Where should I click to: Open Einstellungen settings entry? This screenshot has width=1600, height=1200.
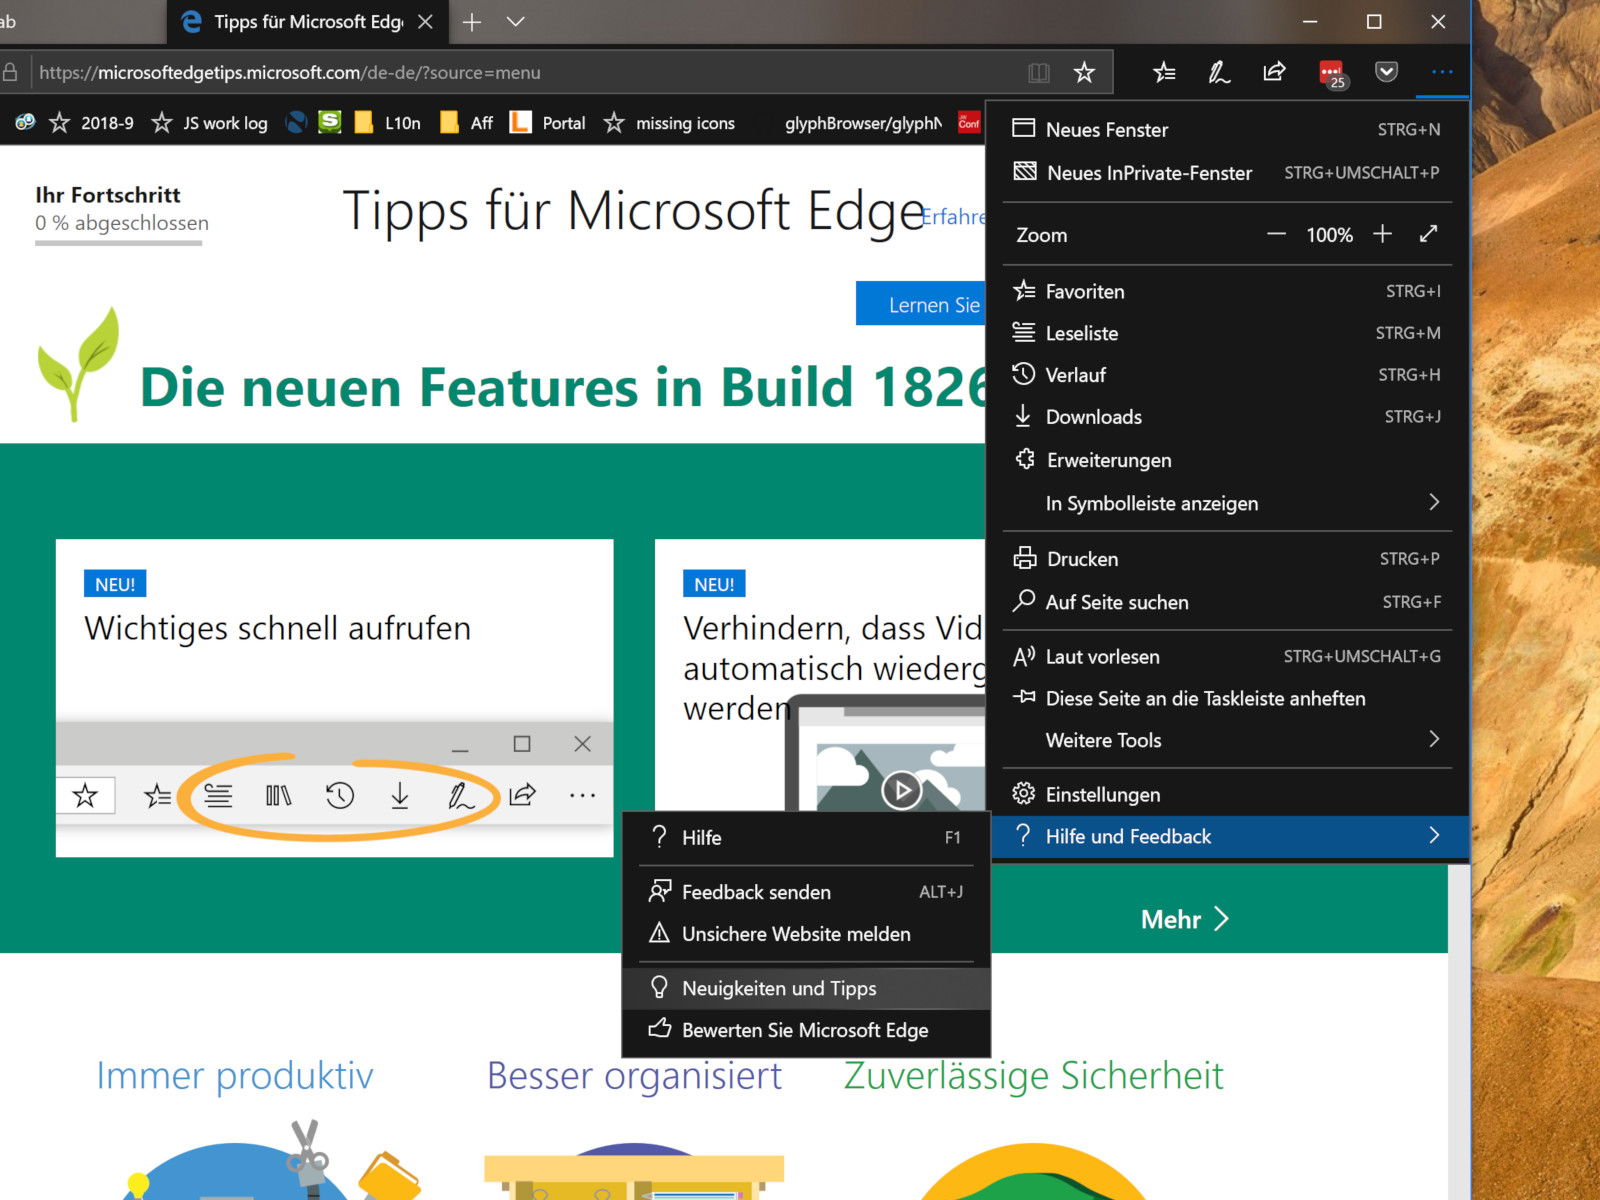point(1227,794)
